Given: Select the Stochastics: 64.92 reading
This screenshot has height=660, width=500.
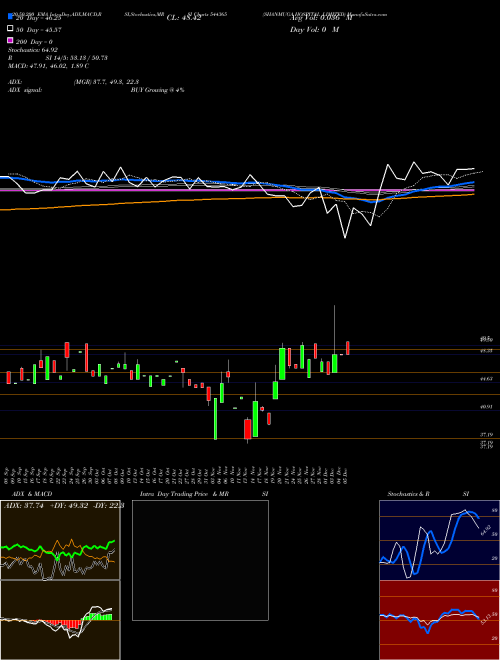Looking at the screenshot, I should tap(33, 50).
